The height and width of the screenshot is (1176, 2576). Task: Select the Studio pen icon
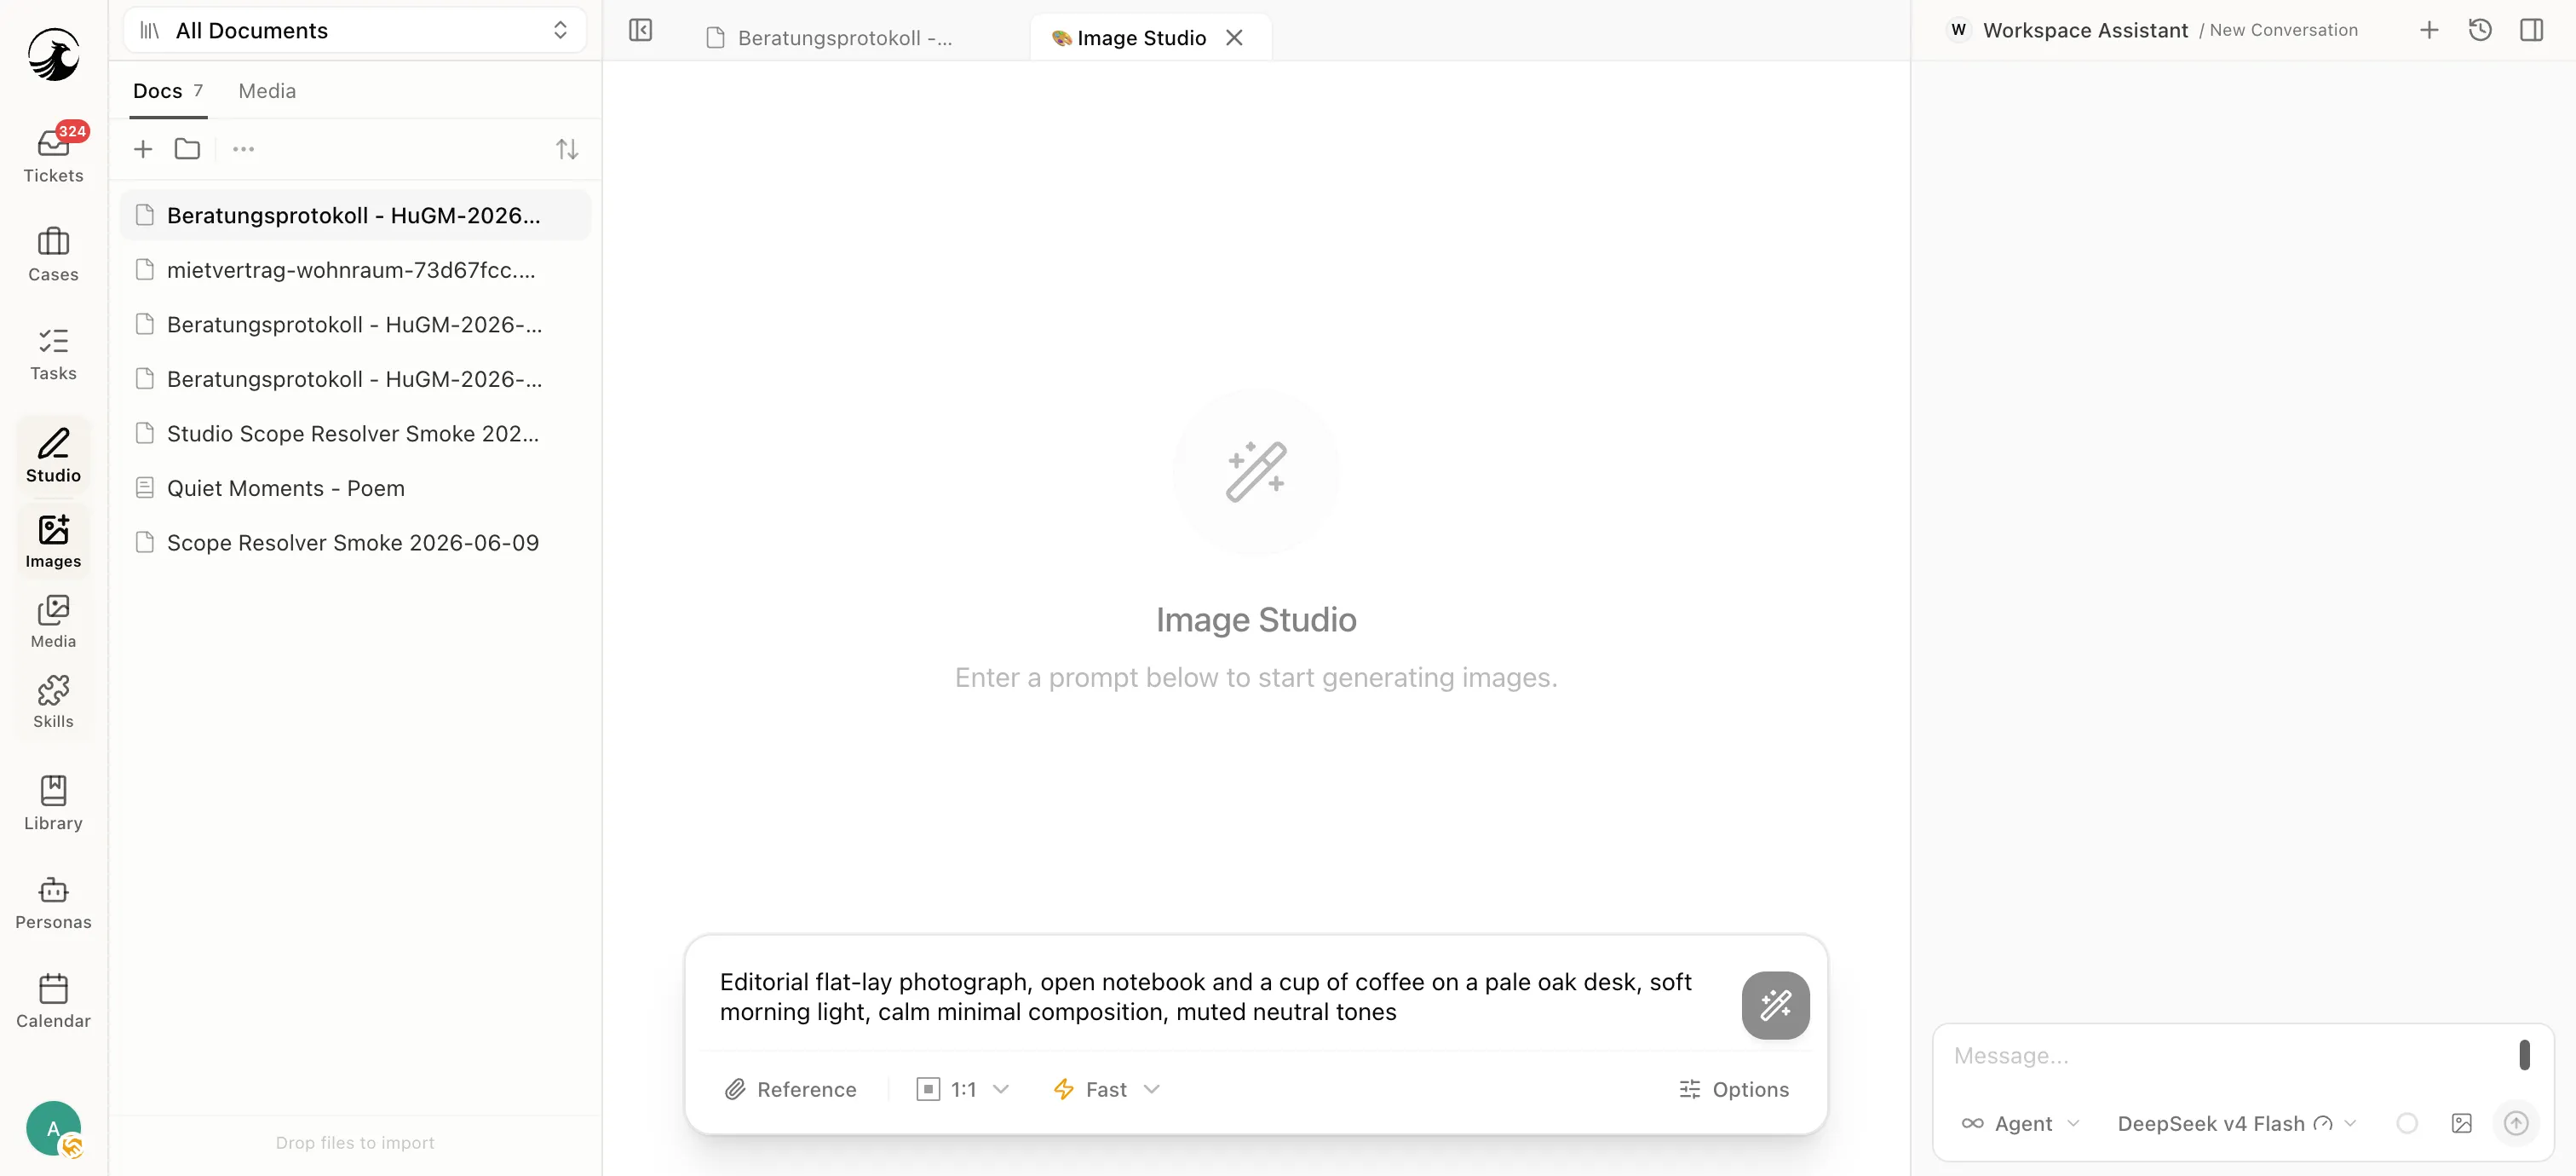coord(53,455)
